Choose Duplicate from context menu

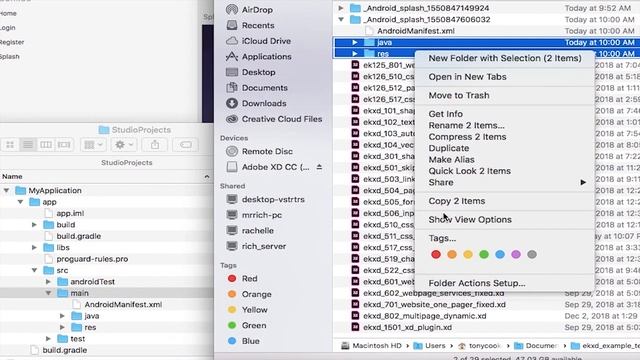(x=505, y=148)
